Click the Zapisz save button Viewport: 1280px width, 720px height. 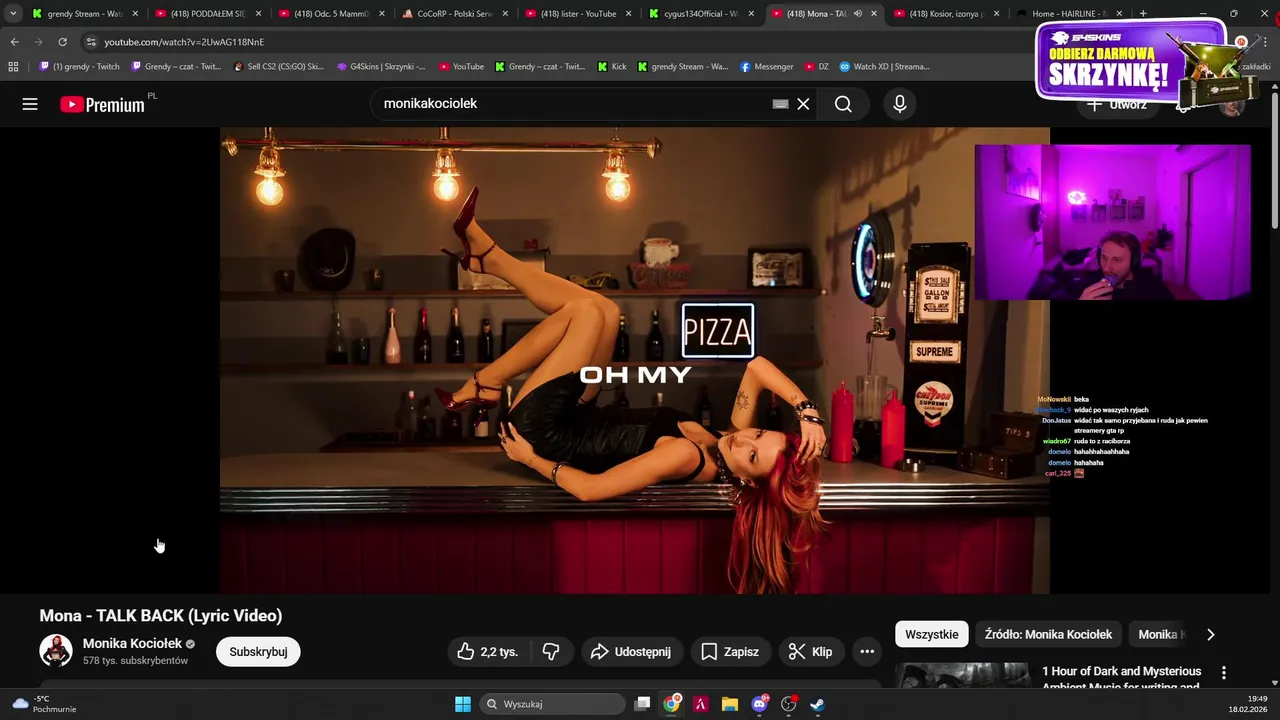[730, 652]
